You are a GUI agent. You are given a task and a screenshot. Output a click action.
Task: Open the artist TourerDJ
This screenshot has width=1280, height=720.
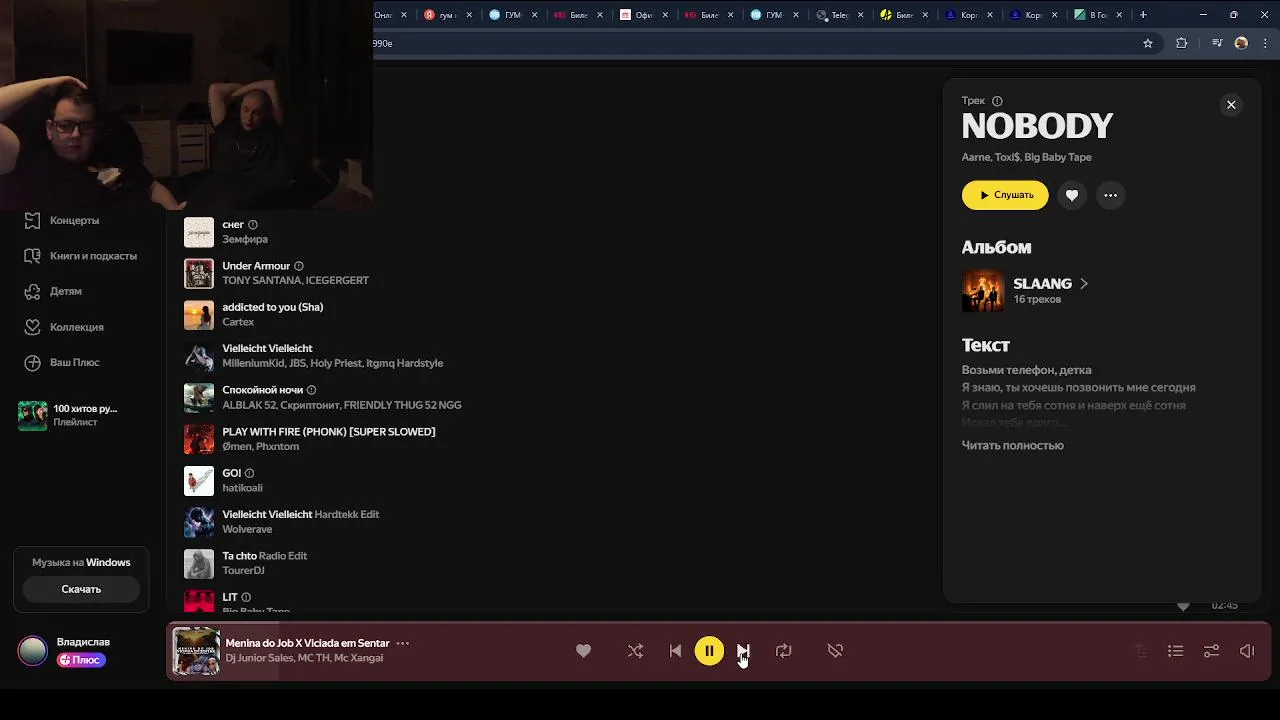(243, 570)
